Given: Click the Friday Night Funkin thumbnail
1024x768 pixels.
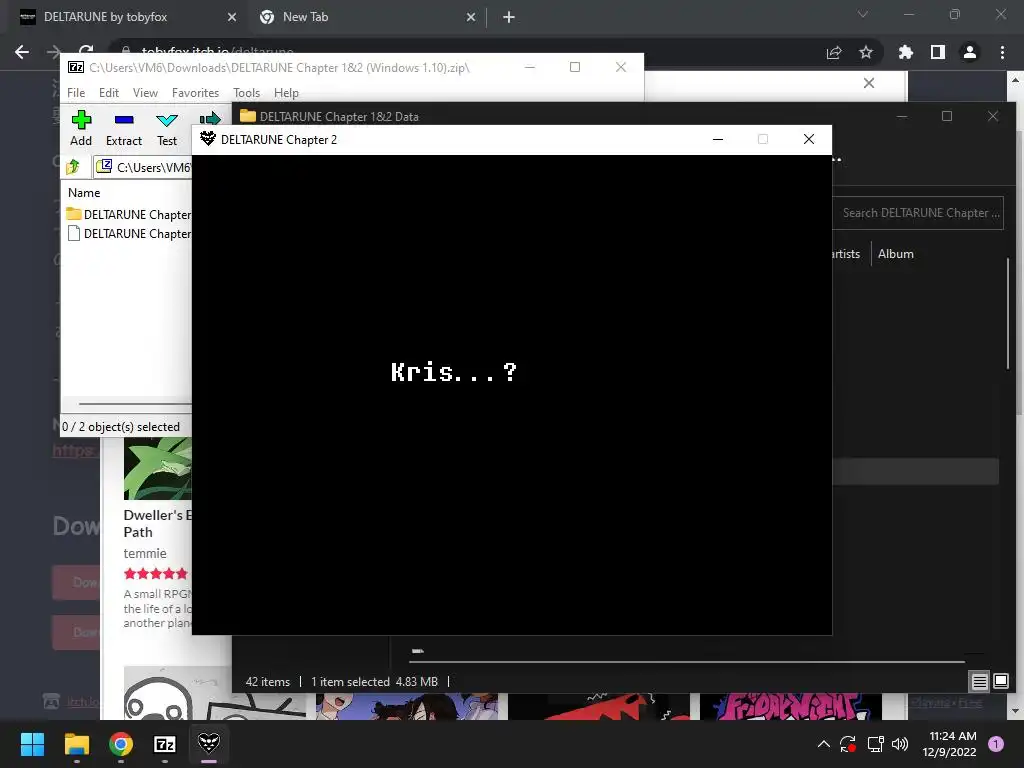Looking at the screenshot, I should [x=790, y=707].
